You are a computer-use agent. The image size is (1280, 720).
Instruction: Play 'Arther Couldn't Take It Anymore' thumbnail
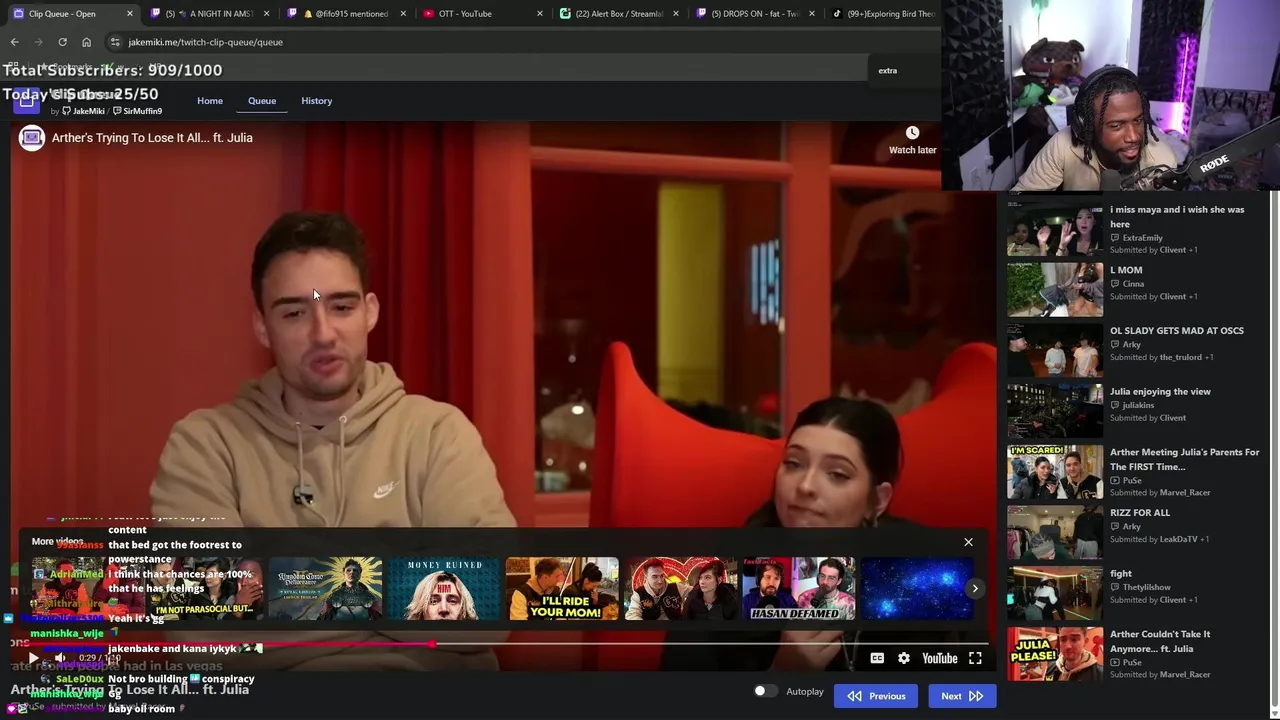(1055, 654)
